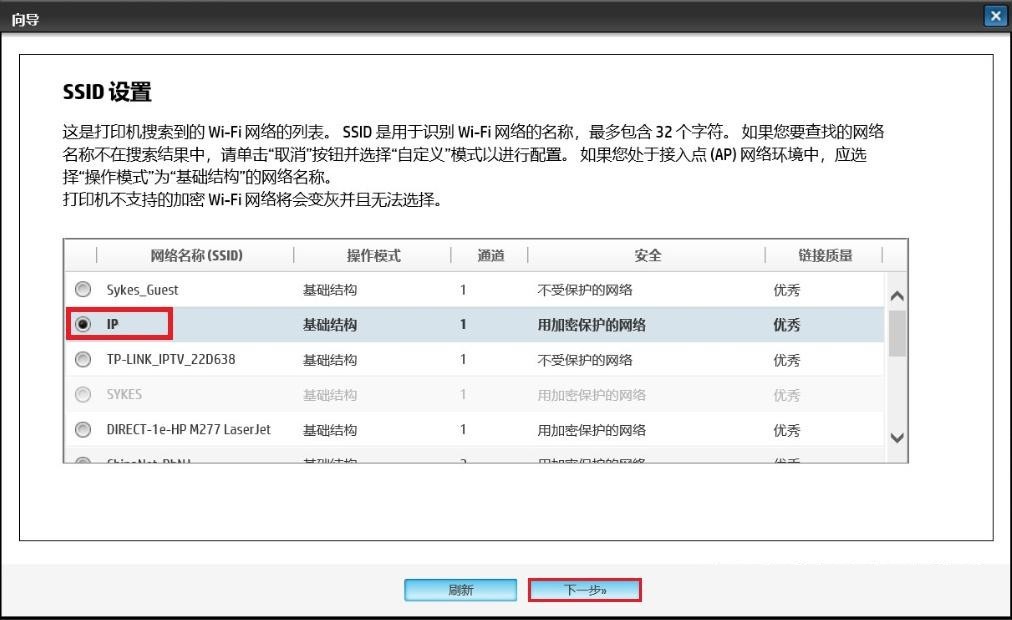Screen dimensions: 1012x620
Task: Click 用加密保护的网络 in the DIRECT-1e-HP row
Action: [x=591, y=430]
